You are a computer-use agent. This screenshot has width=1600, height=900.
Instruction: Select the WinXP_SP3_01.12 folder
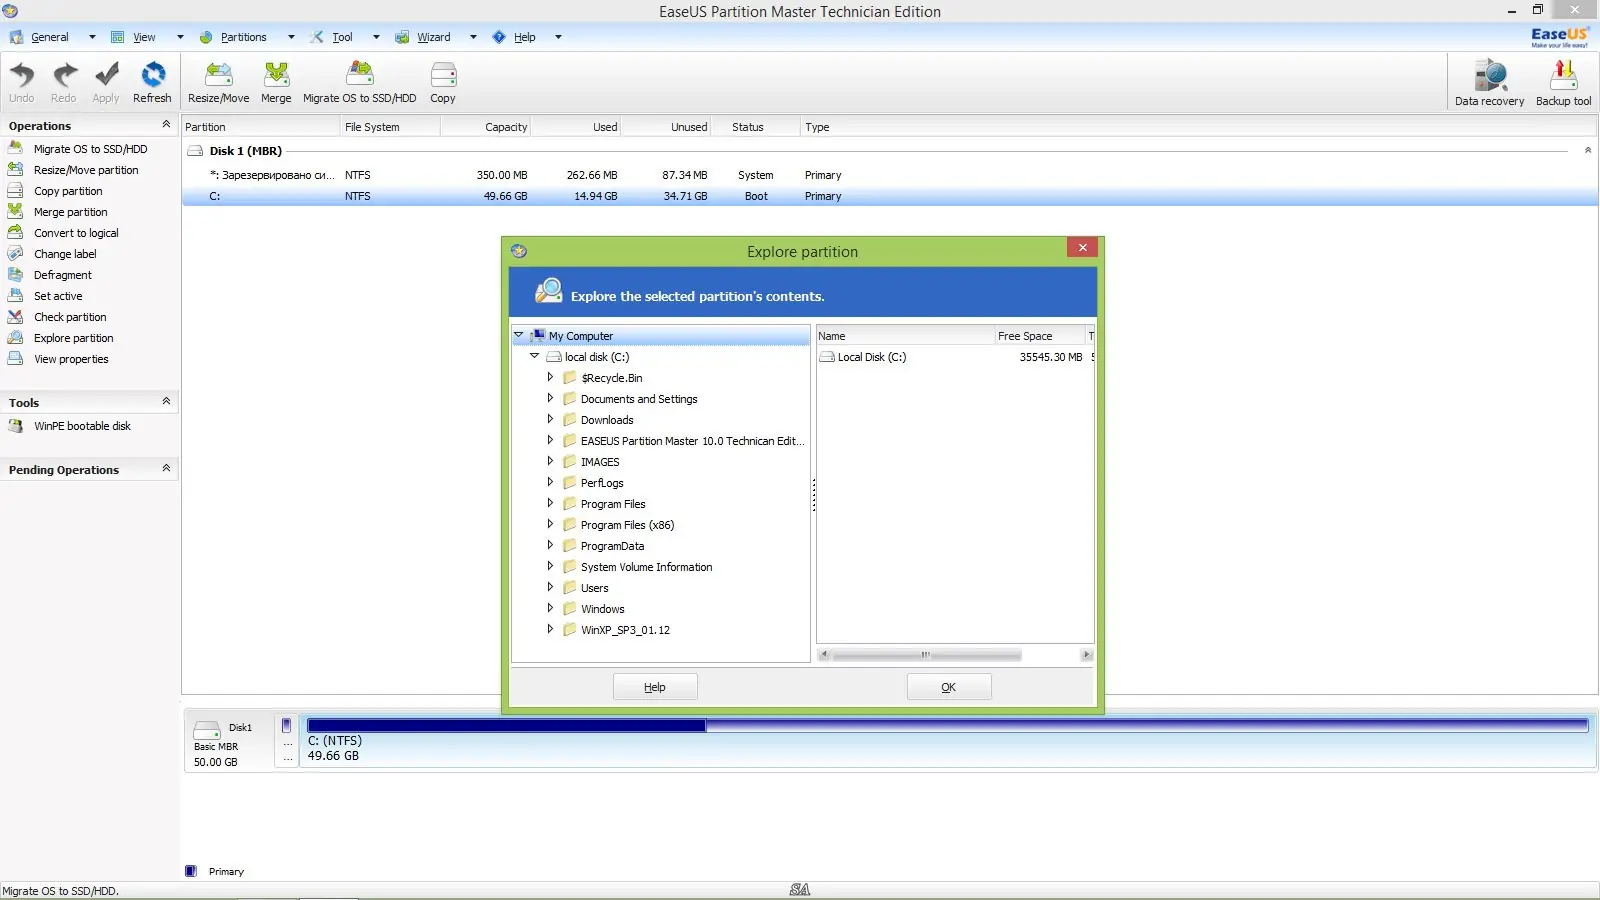pyautogui.click(x=625, y=630)
